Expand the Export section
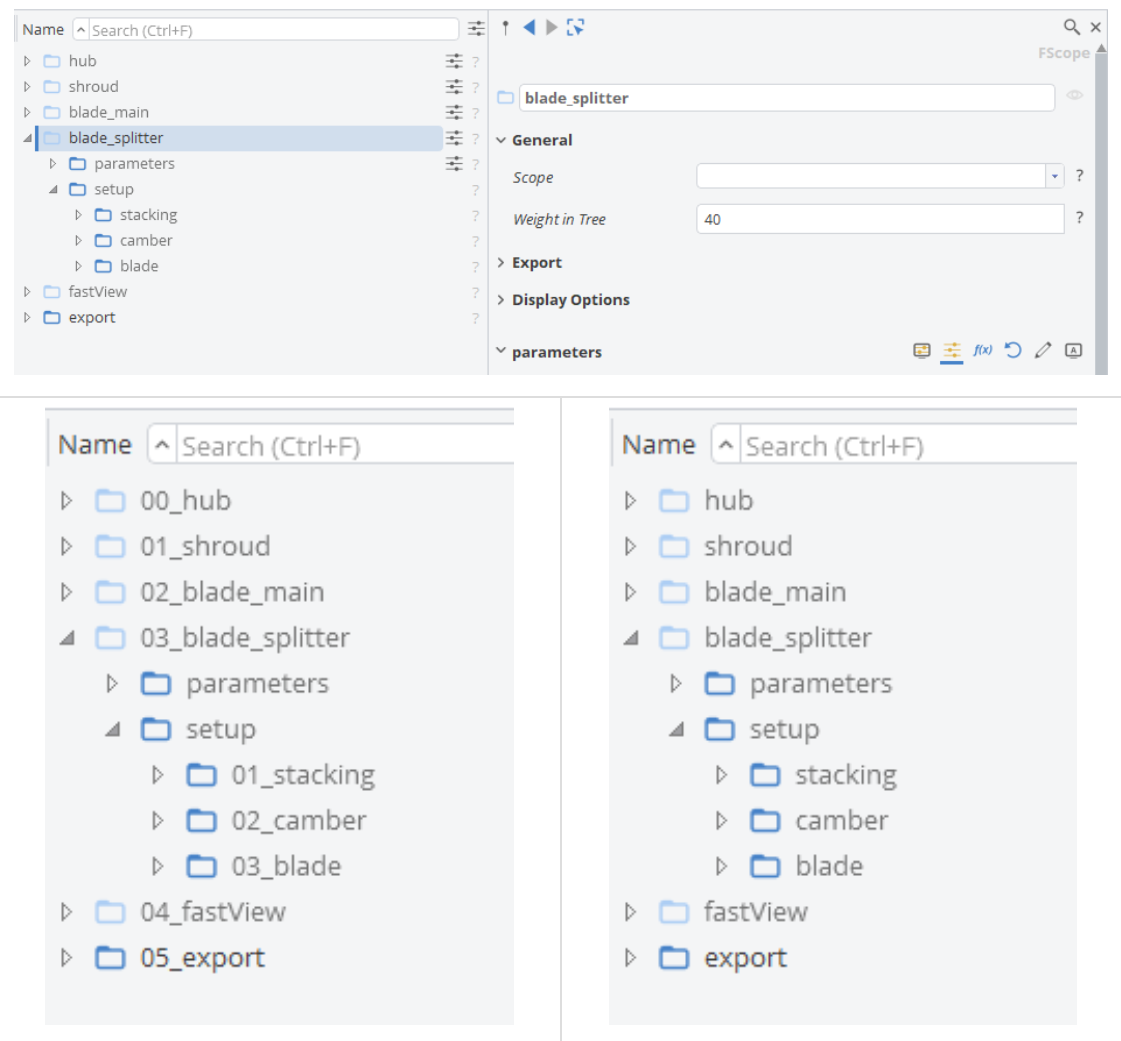This screenshot has width=1121, height=1041. pos(536,263)
